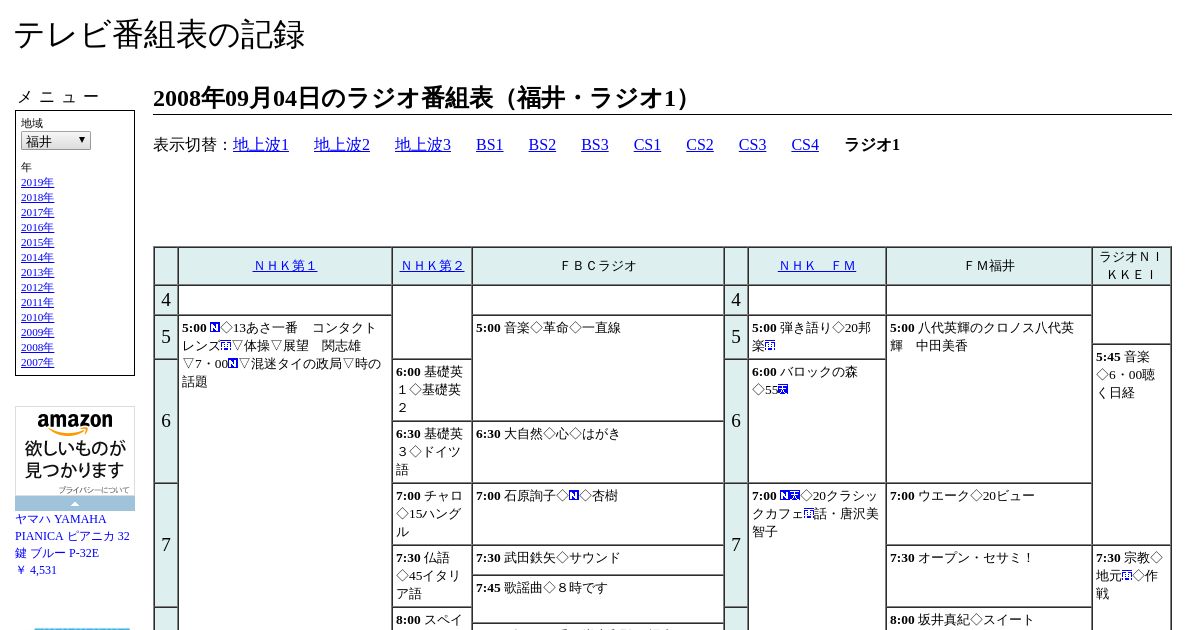This screenshot has width=1200, height=630.
Task: Click the page heading 2008年09月04日のラジオ番組表
Action: pos(425,98)
